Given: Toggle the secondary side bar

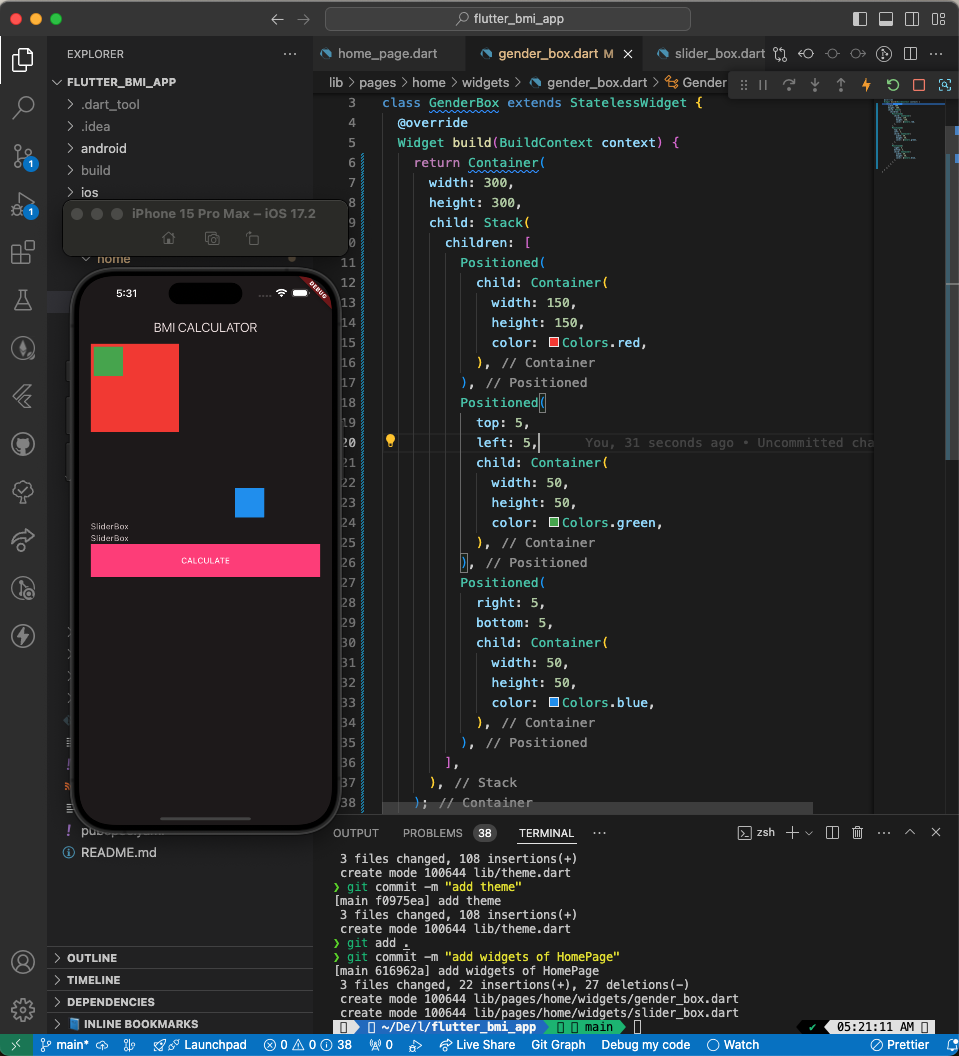Looking at the screenshot, I should pyautogui.click(x=912, y=19).
